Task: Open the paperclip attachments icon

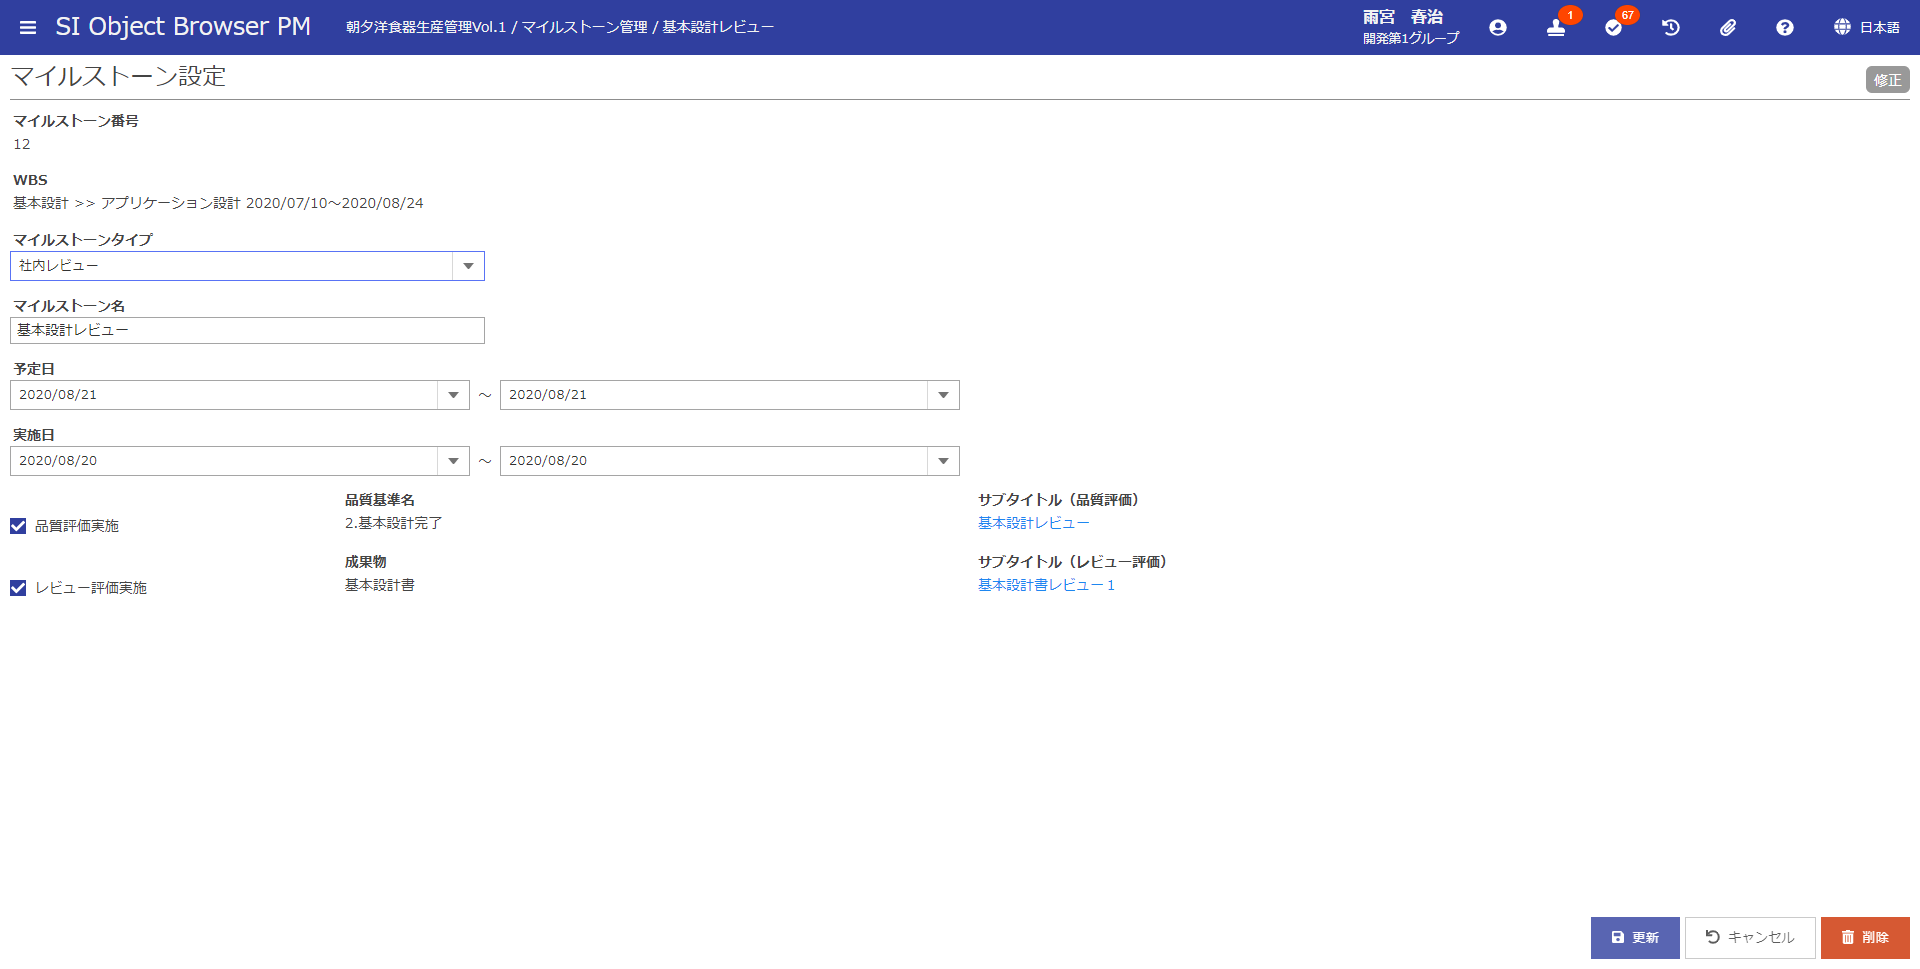Action: [1727, 28]
